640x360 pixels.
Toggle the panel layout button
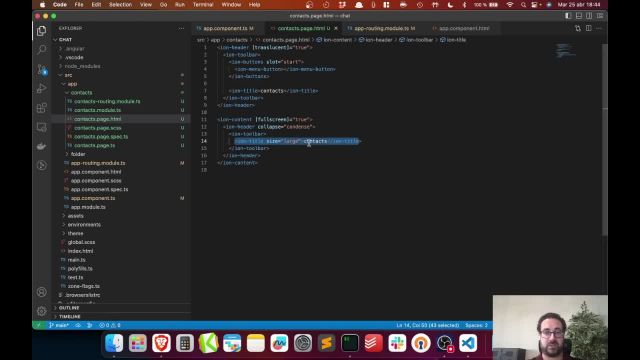click(x=579, y=16)
